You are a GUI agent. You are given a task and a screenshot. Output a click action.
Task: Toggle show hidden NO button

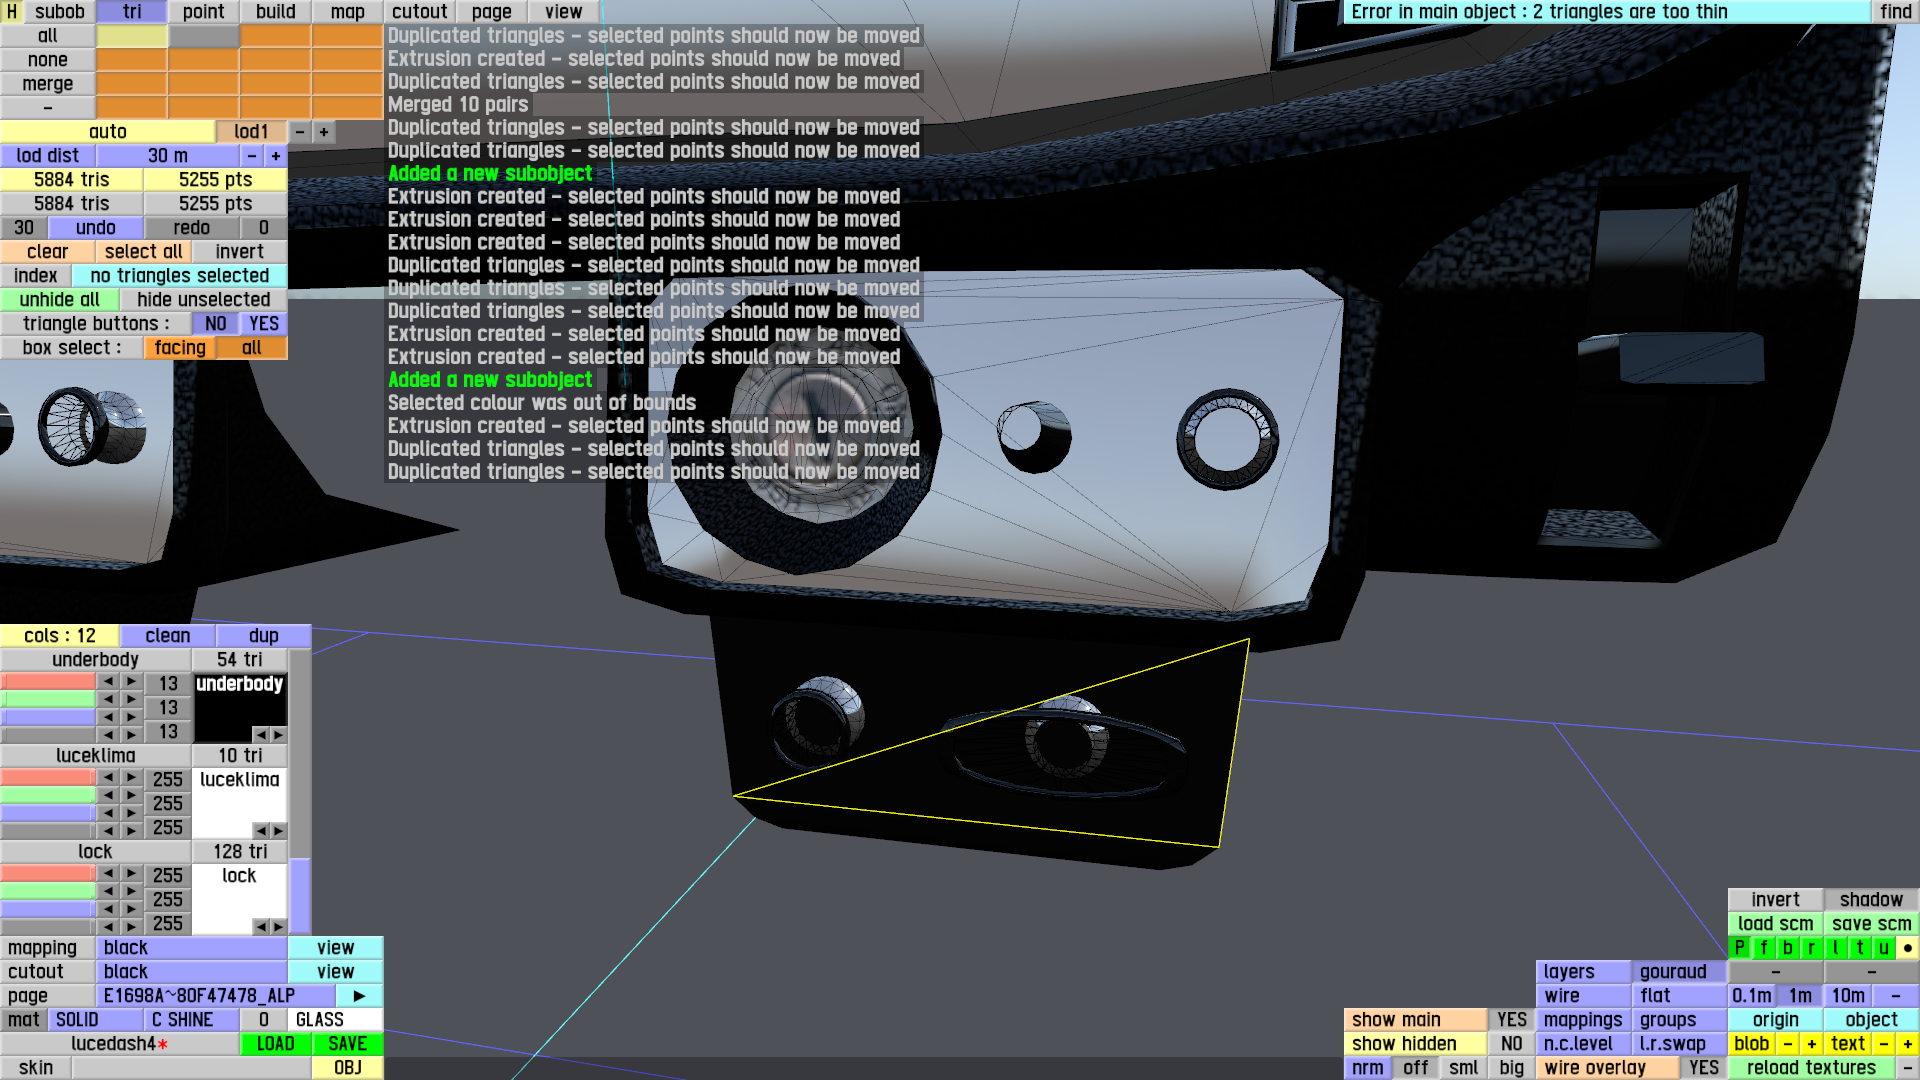pos(1511,1044)
